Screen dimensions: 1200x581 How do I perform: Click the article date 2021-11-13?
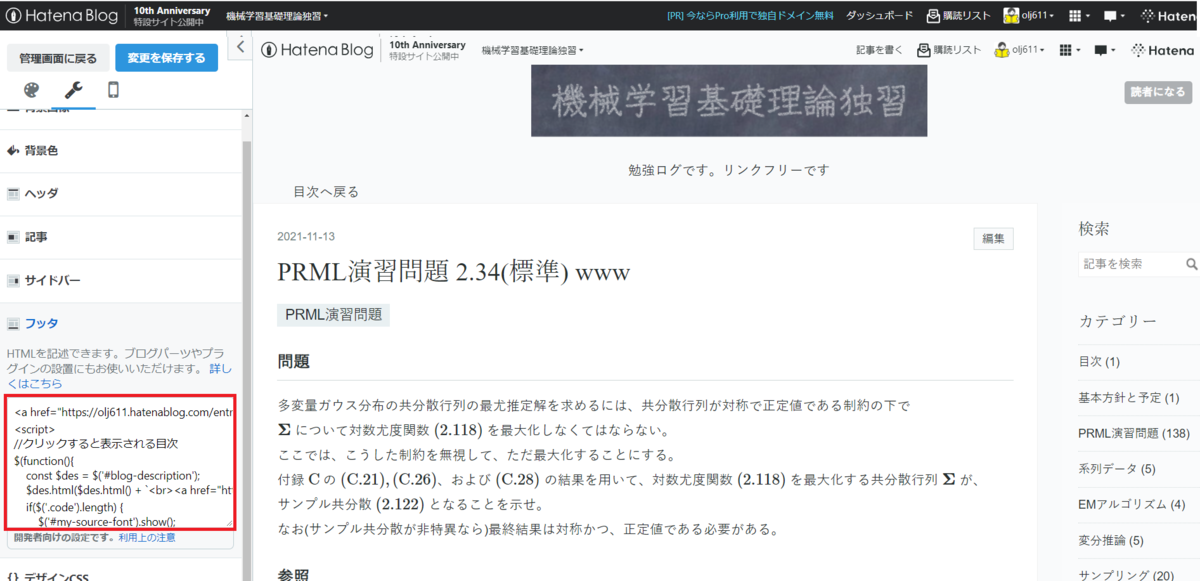click(x=306, y=237)
